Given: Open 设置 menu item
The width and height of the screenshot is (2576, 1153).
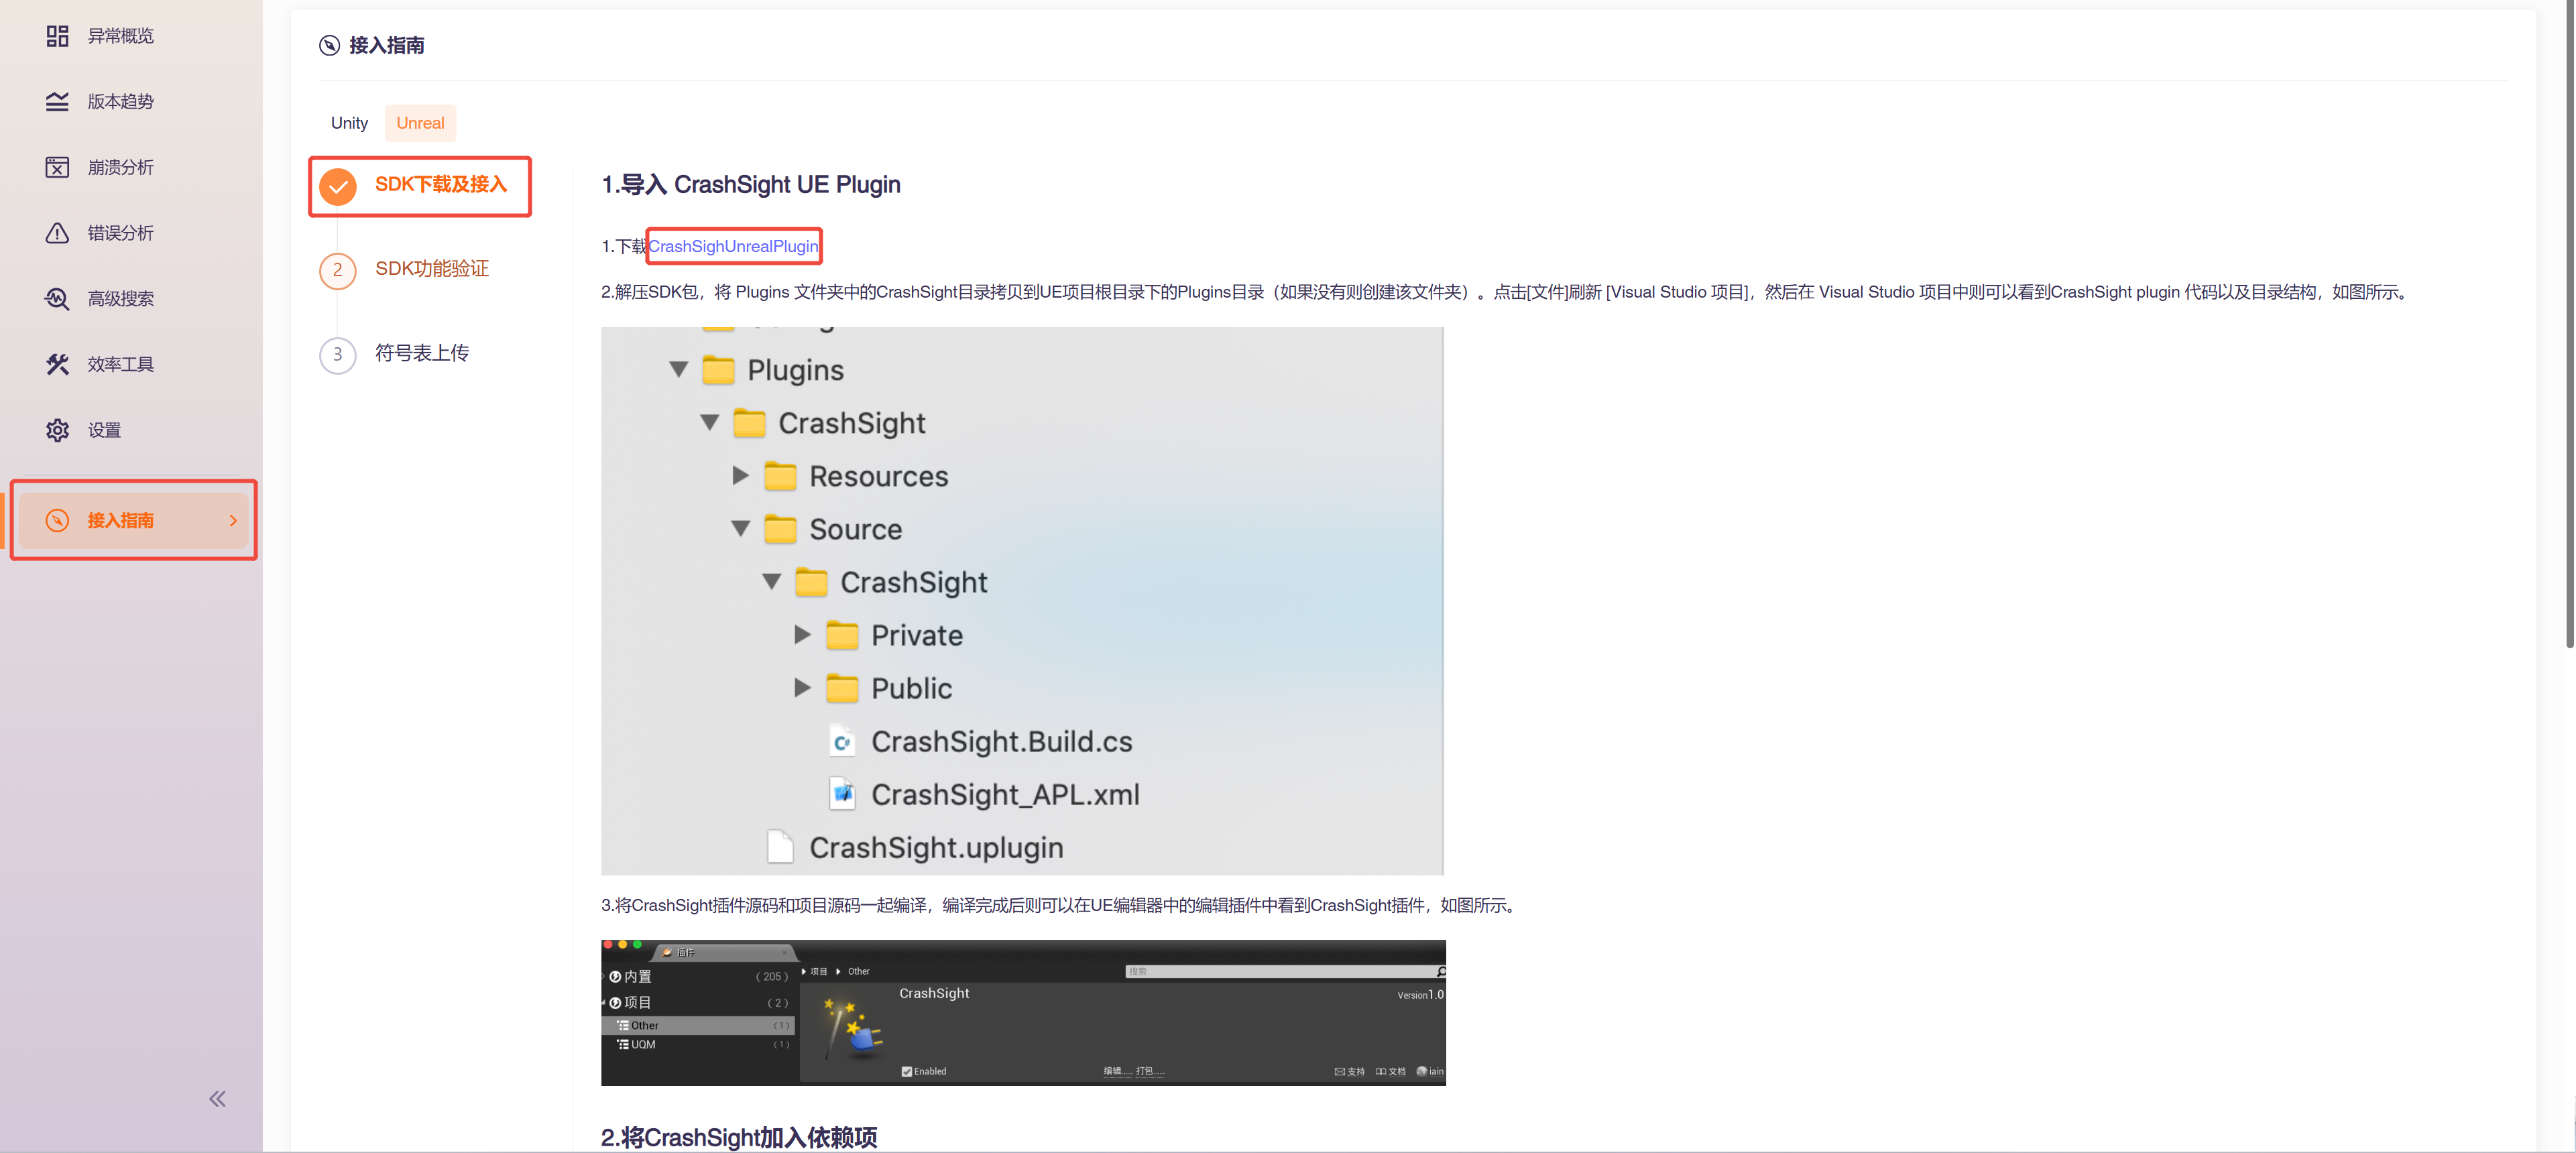Looking at the screenshot, I should tap(104, 430).
